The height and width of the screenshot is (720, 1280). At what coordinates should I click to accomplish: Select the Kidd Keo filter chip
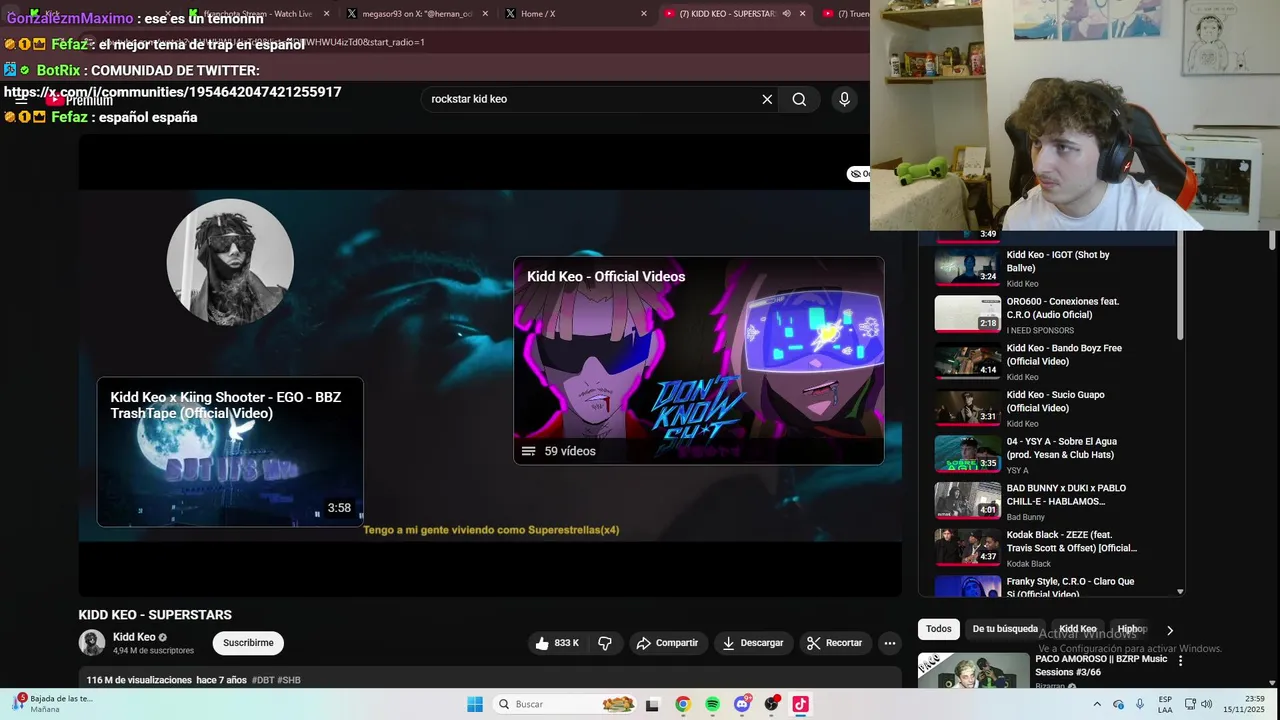1078,629
